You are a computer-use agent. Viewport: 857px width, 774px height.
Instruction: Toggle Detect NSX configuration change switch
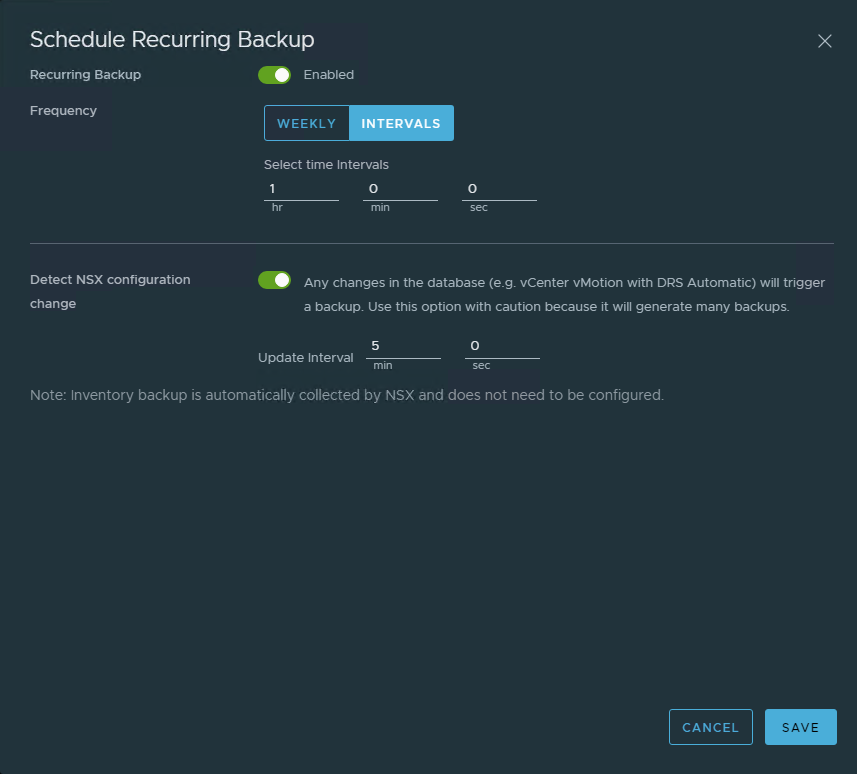pos(274,280)
